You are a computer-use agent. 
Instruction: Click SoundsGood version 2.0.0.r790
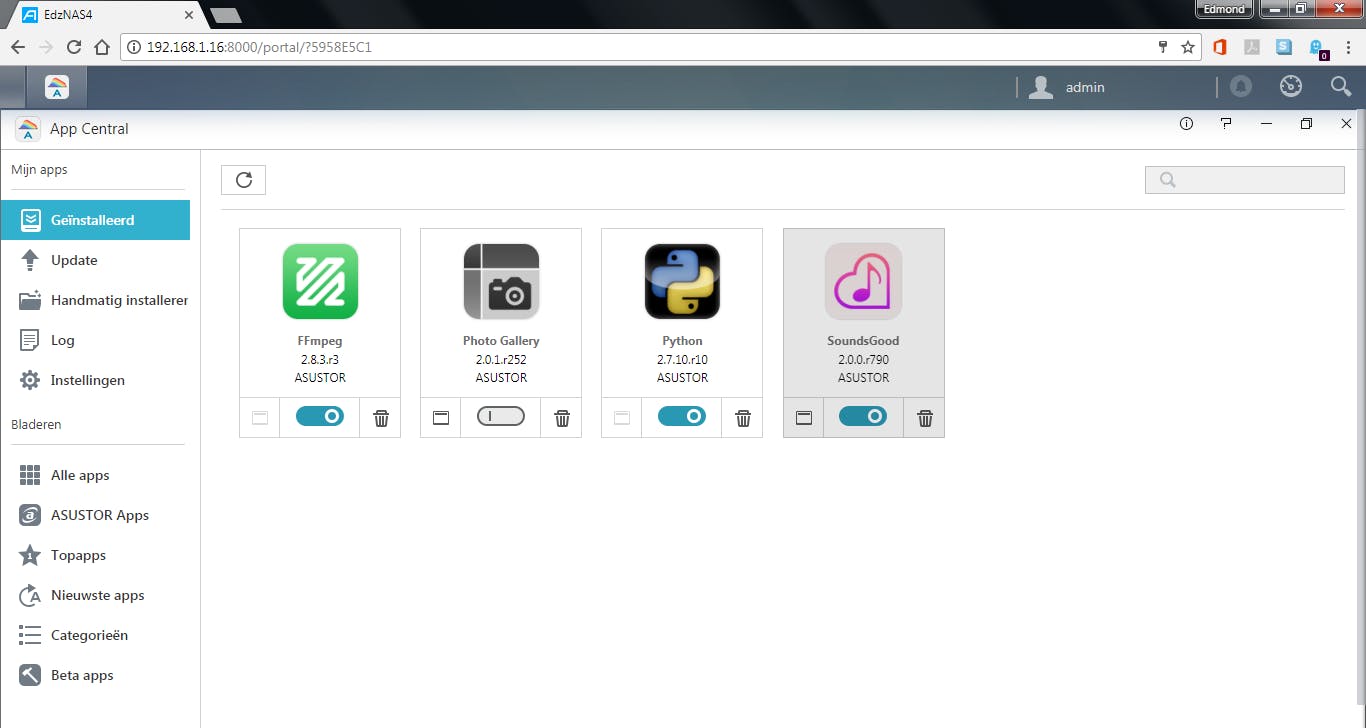click(x=863, y=360)
